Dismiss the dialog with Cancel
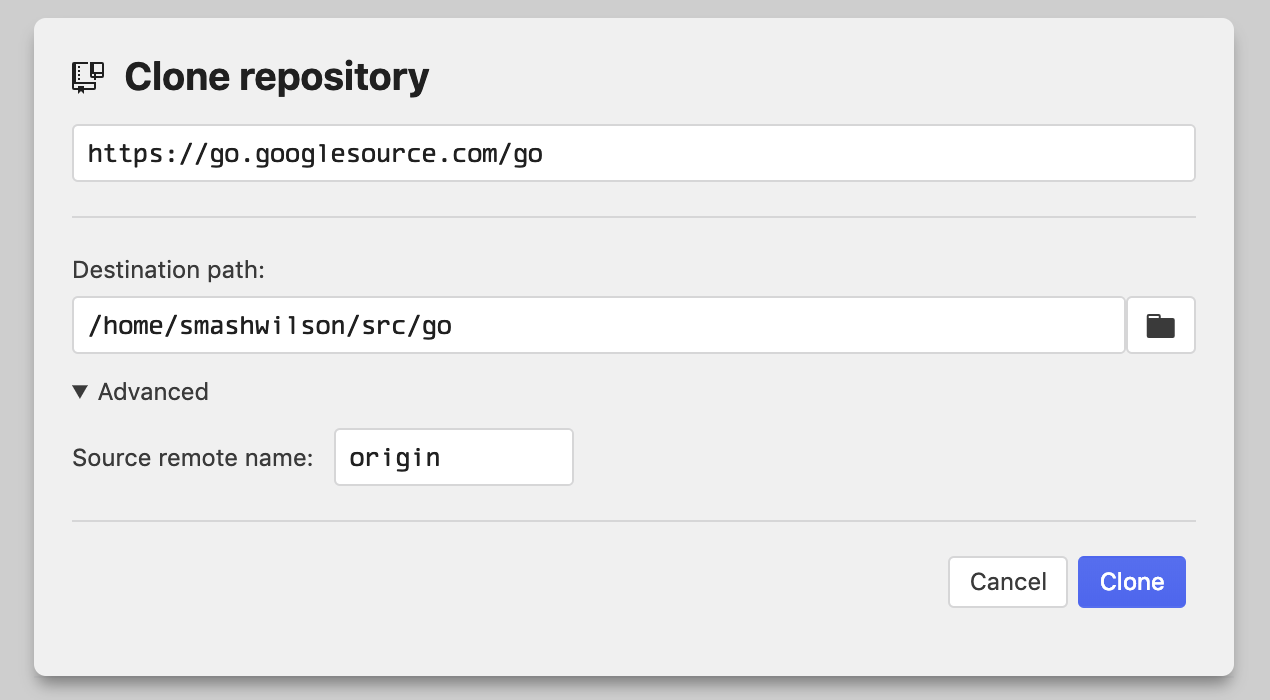 [x=1007, y=581]
